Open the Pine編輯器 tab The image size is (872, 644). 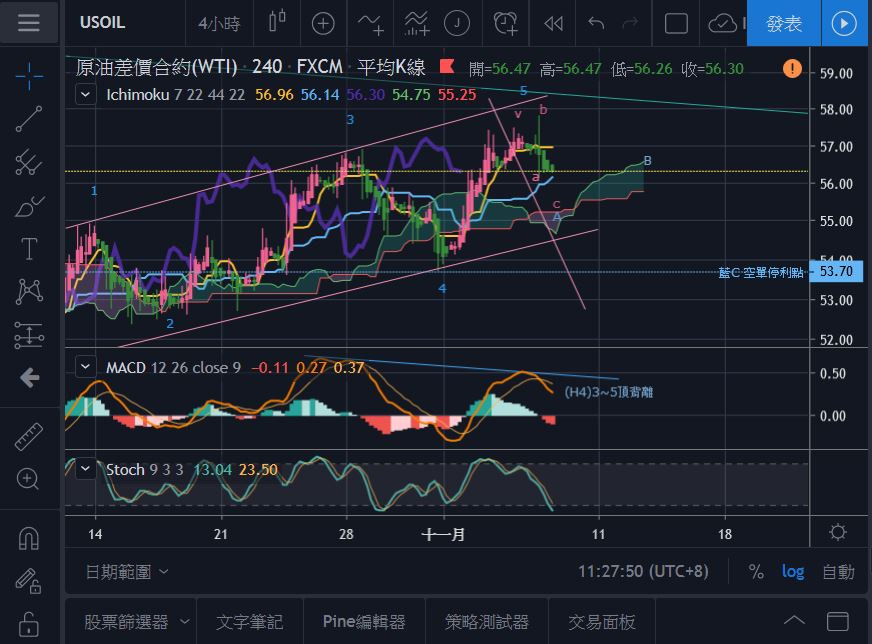364,621
